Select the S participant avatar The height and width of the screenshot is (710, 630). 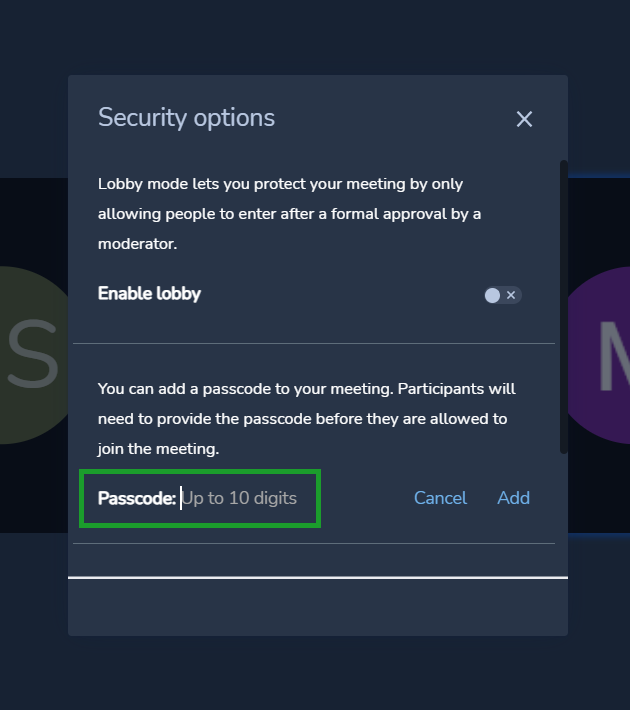point(32,355)
